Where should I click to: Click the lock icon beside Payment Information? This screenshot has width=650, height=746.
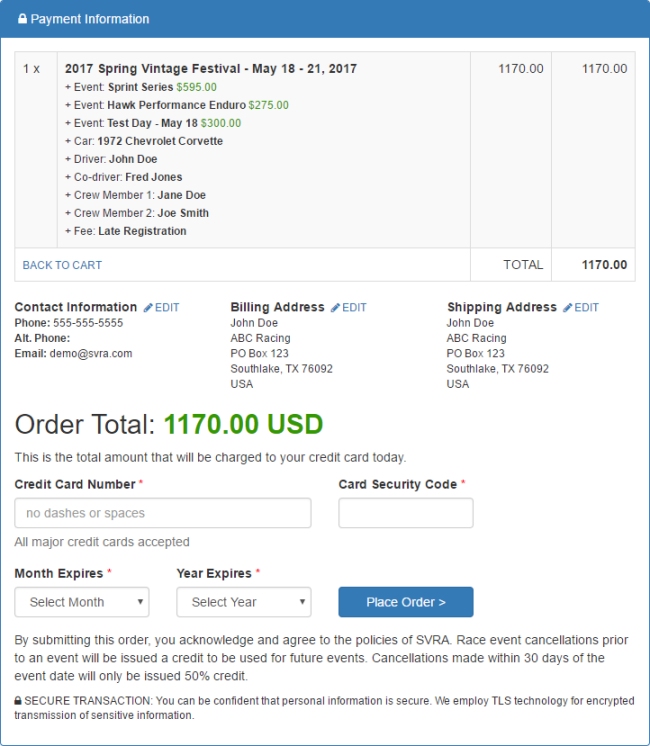coord(22,19)
